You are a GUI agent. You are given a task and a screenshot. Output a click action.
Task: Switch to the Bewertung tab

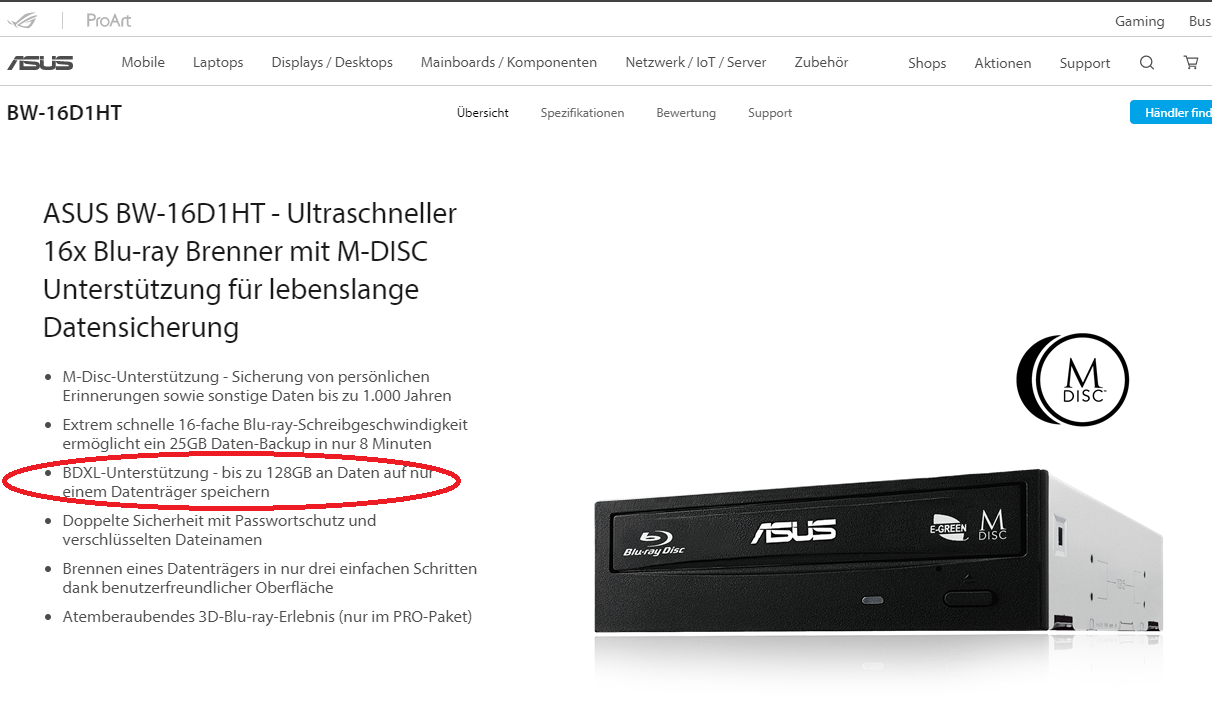(x=686, y=113)
